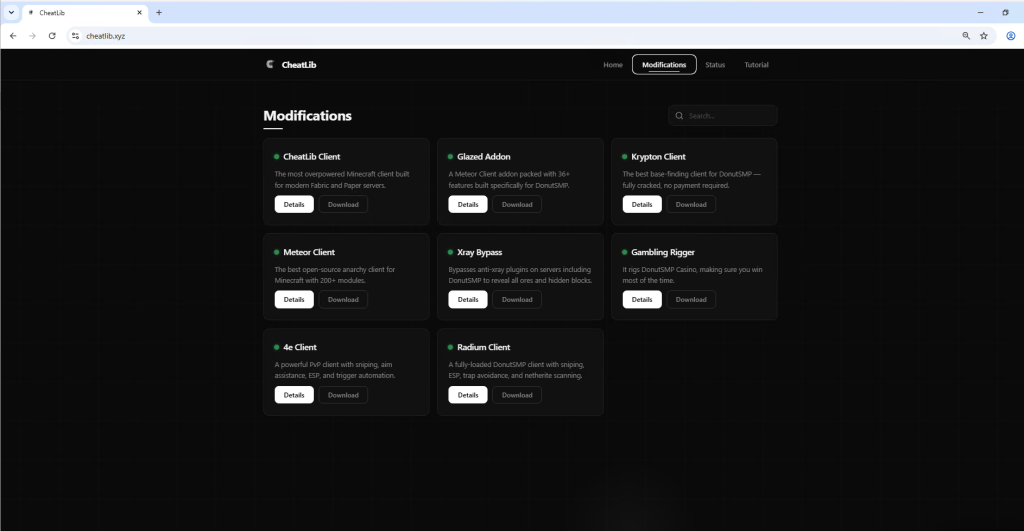Click the search magnifier icon in Search field
This screenshot has height=531, width=1024.
(679, 116)
